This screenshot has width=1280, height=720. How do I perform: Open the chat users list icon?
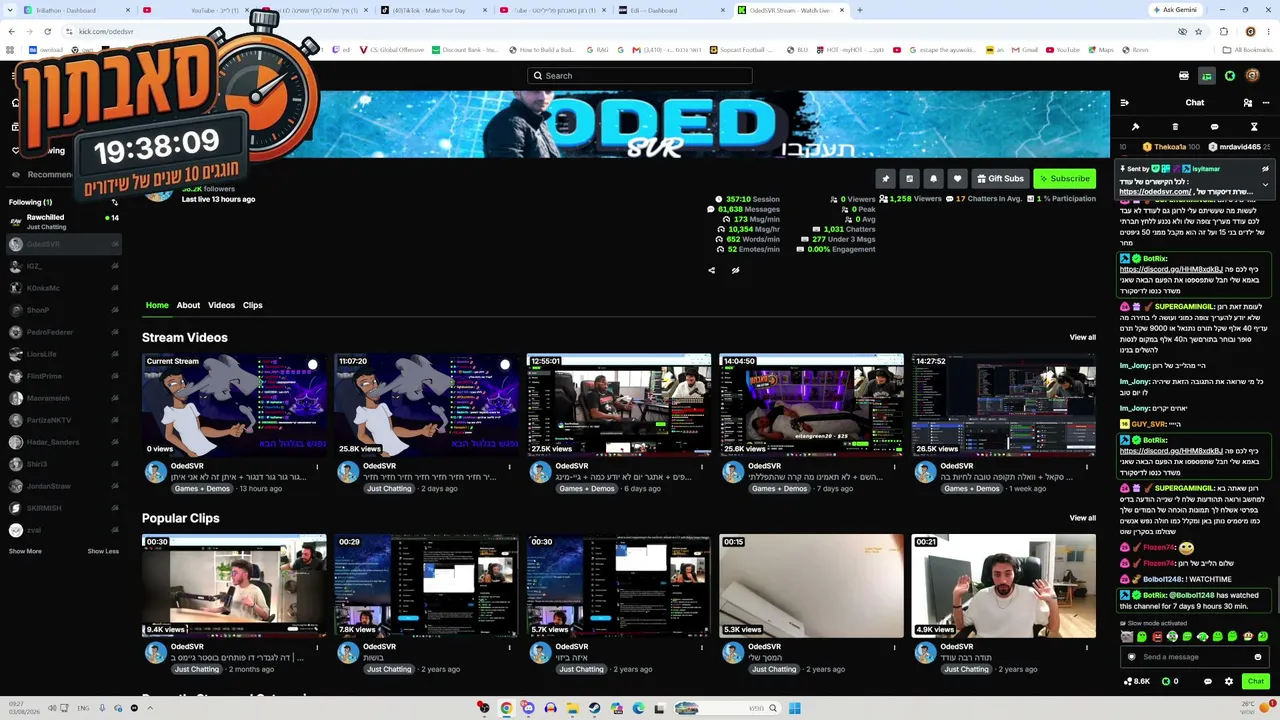coord(1247,103)
